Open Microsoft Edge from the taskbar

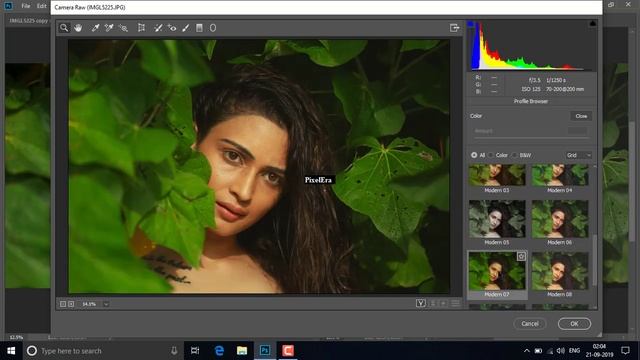coord(219,351)
